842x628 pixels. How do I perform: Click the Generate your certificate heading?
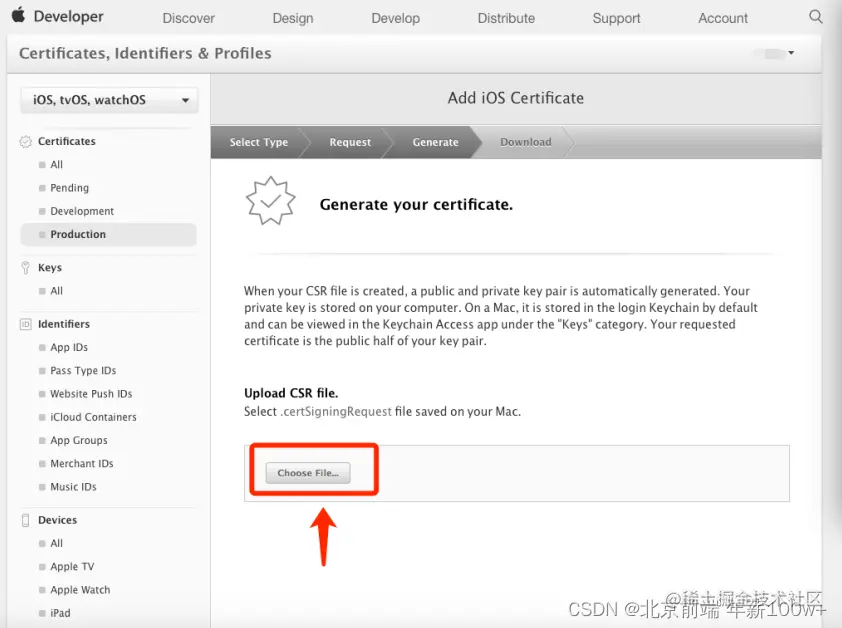click(x=416, y=205)
